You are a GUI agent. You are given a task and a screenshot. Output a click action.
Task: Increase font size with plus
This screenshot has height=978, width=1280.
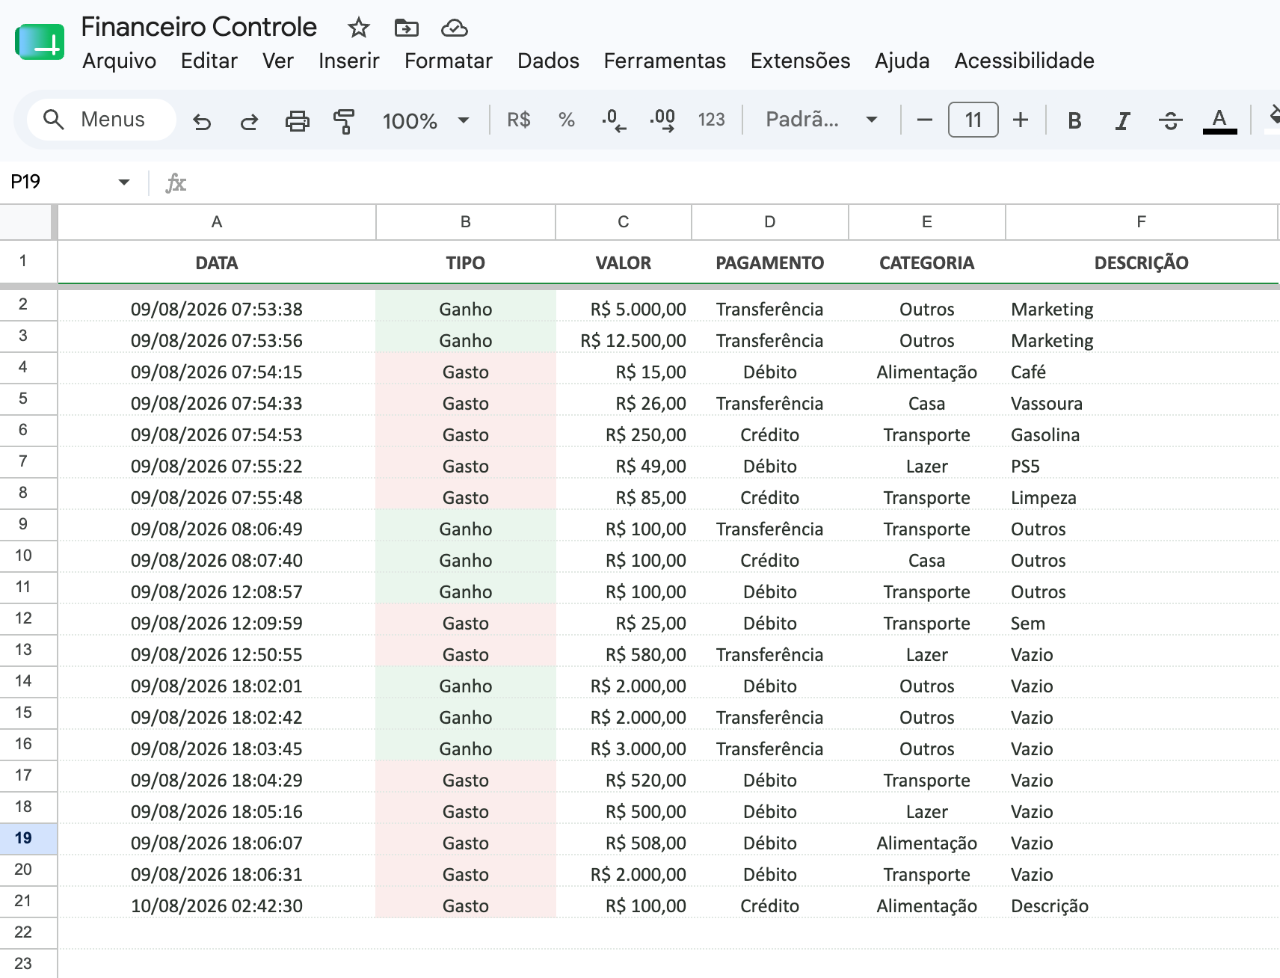(x=1020, y=120)
